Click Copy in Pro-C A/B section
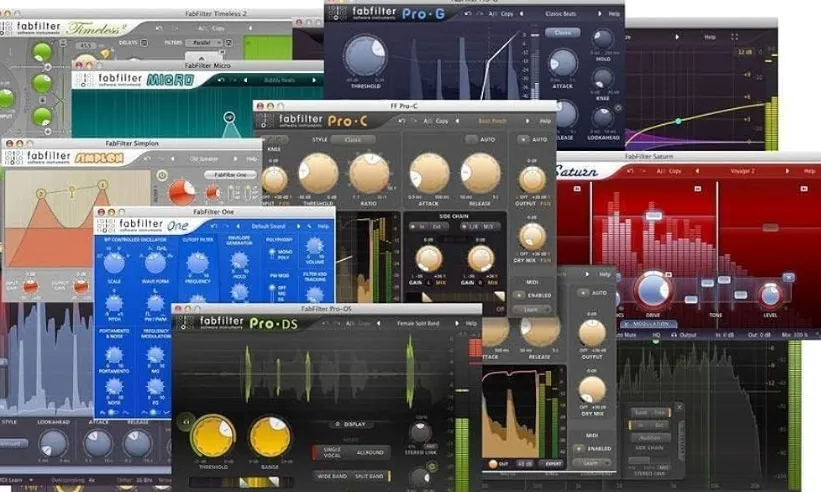 442,121
